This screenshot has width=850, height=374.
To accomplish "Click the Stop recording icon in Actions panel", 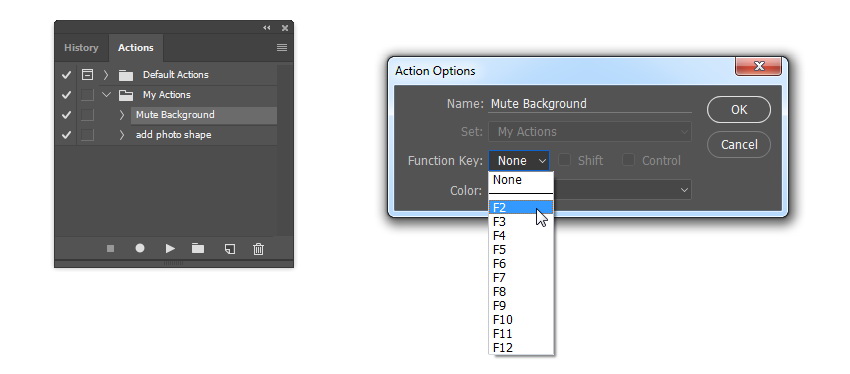I will point(111,249).
